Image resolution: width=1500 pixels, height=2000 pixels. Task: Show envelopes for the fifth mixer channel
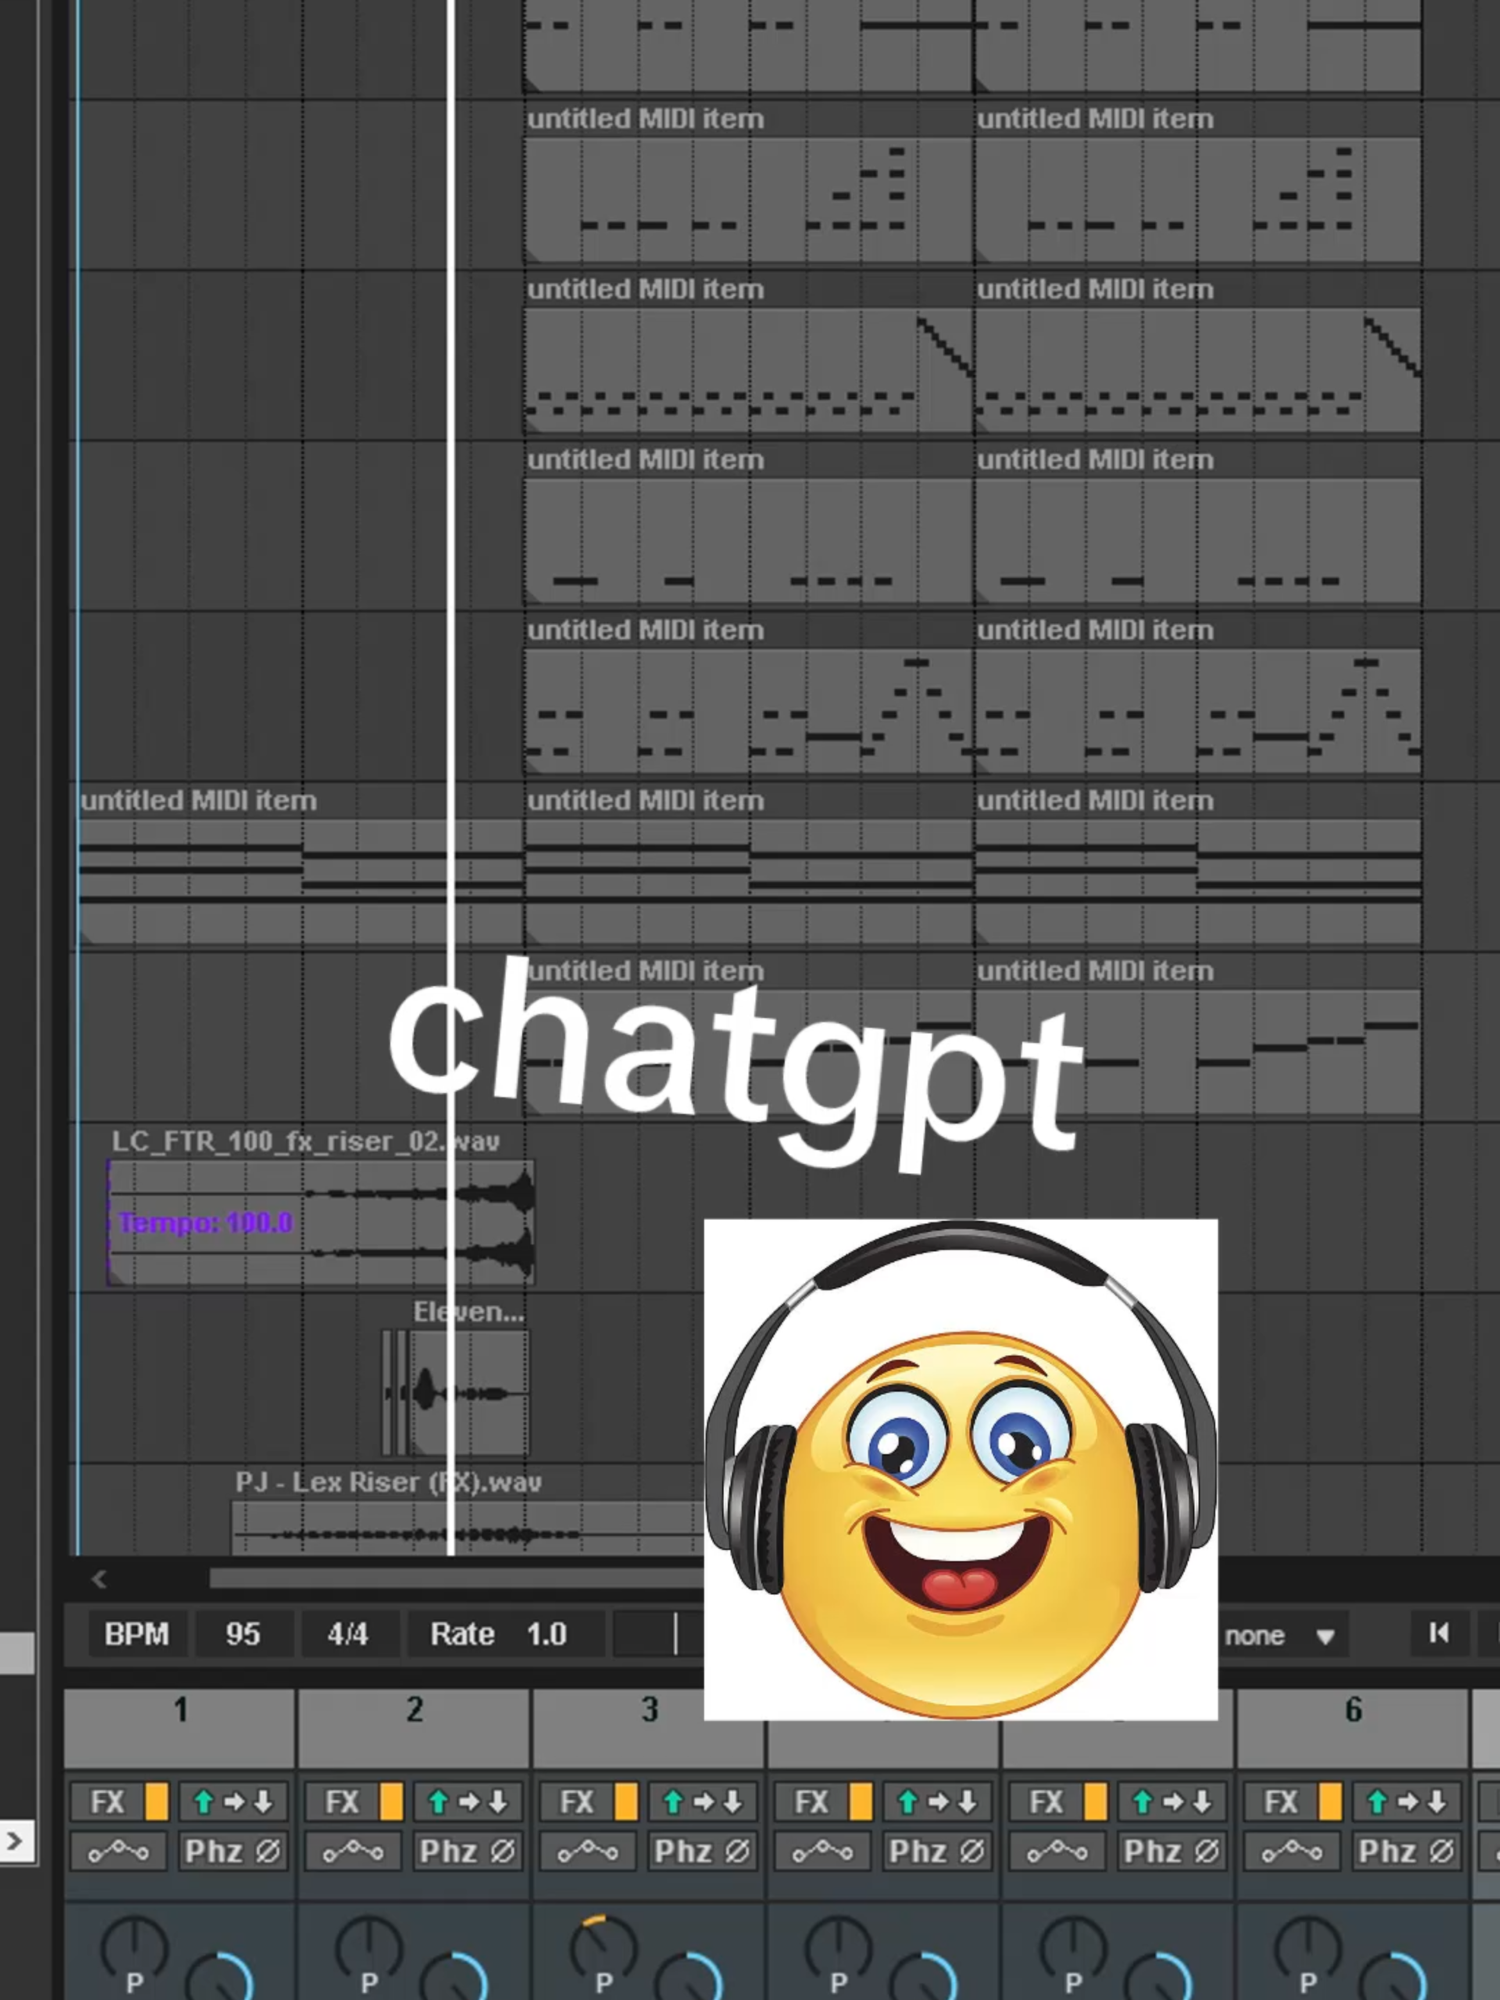point(1058,1852)
